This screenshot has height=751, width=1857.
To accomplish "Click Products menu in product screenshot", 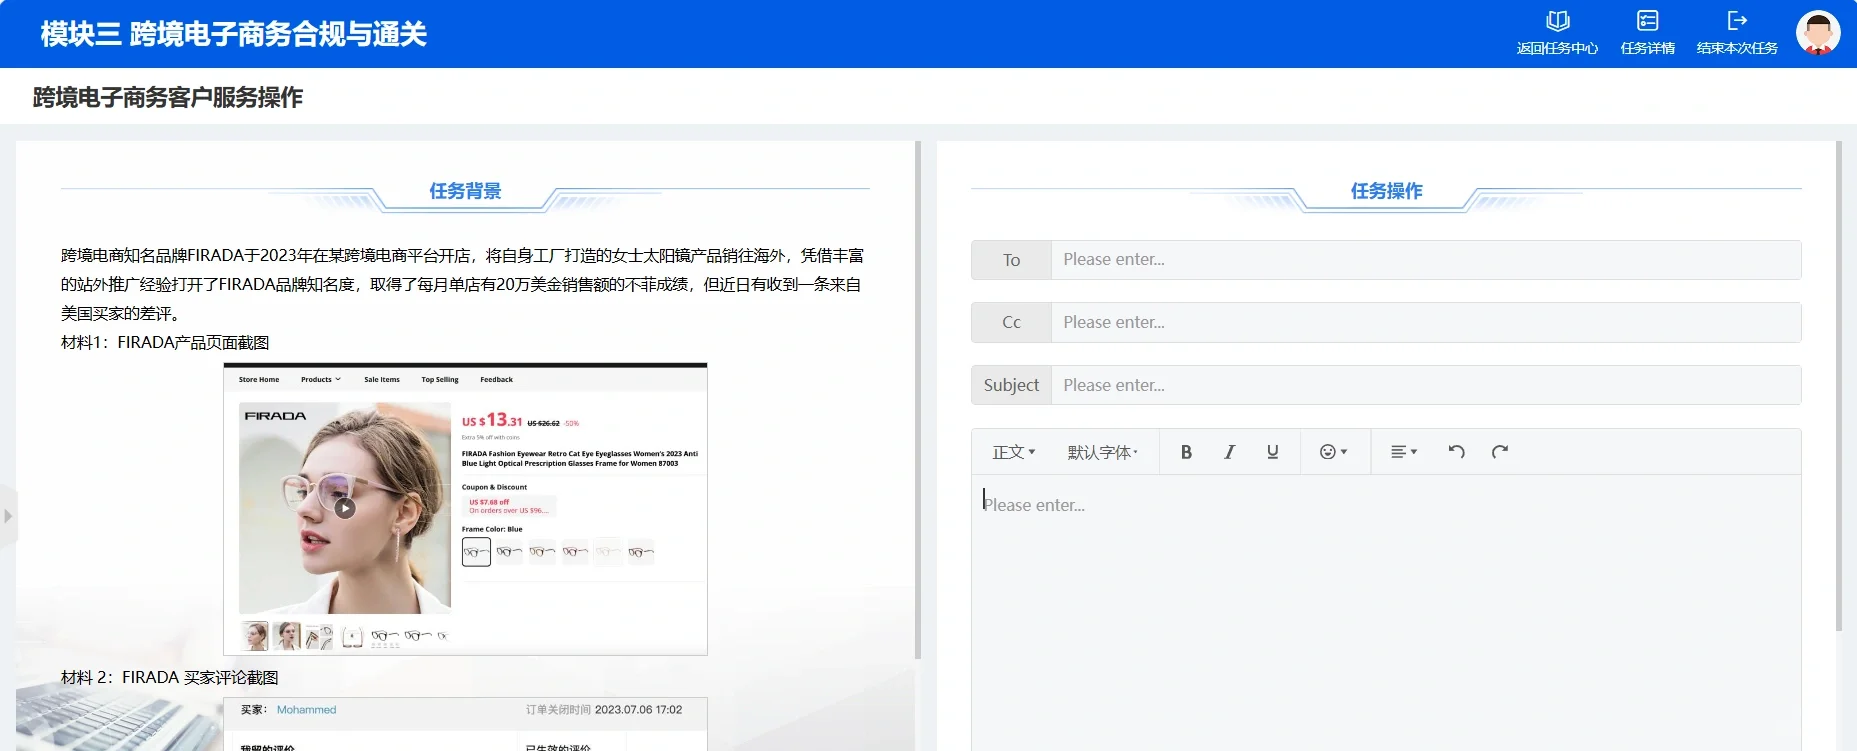I will [x=320, y=380].
